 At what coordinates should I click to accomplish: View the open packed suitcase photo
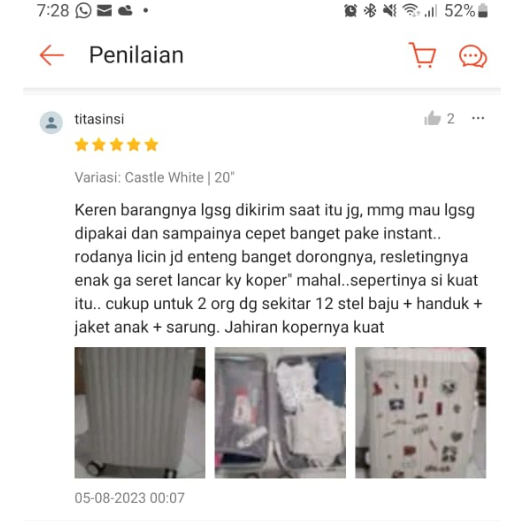tap(280, 412)
